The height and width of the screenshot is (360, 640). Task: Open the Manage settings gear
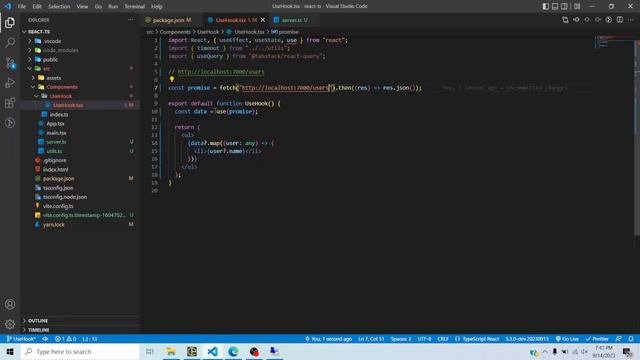[10, 324]
